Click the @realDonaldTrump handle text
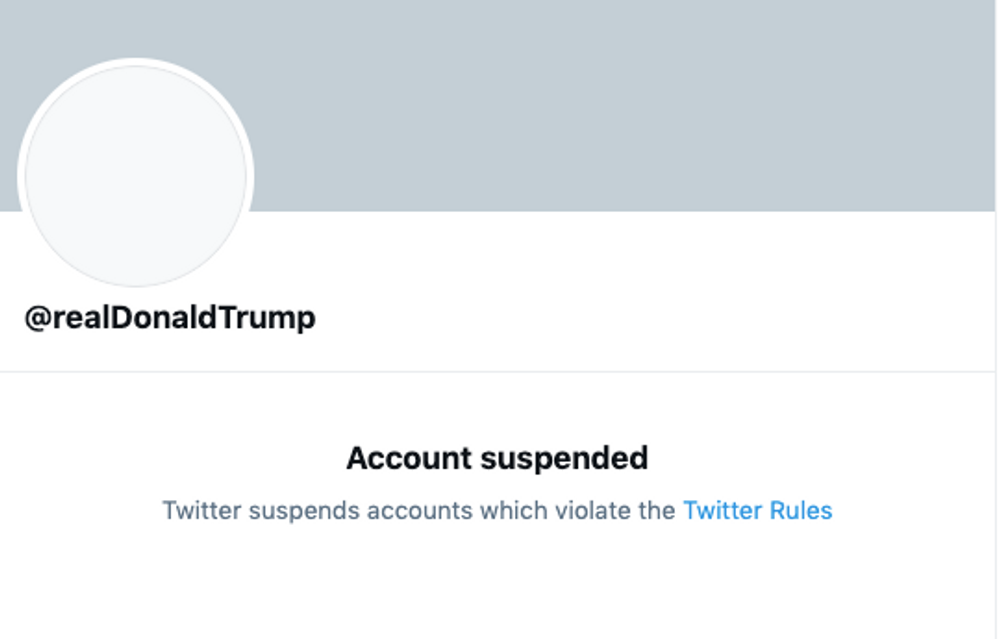The width and height of the screenshot is (1000, 639). pyautogui.click(x=170, y=318)
